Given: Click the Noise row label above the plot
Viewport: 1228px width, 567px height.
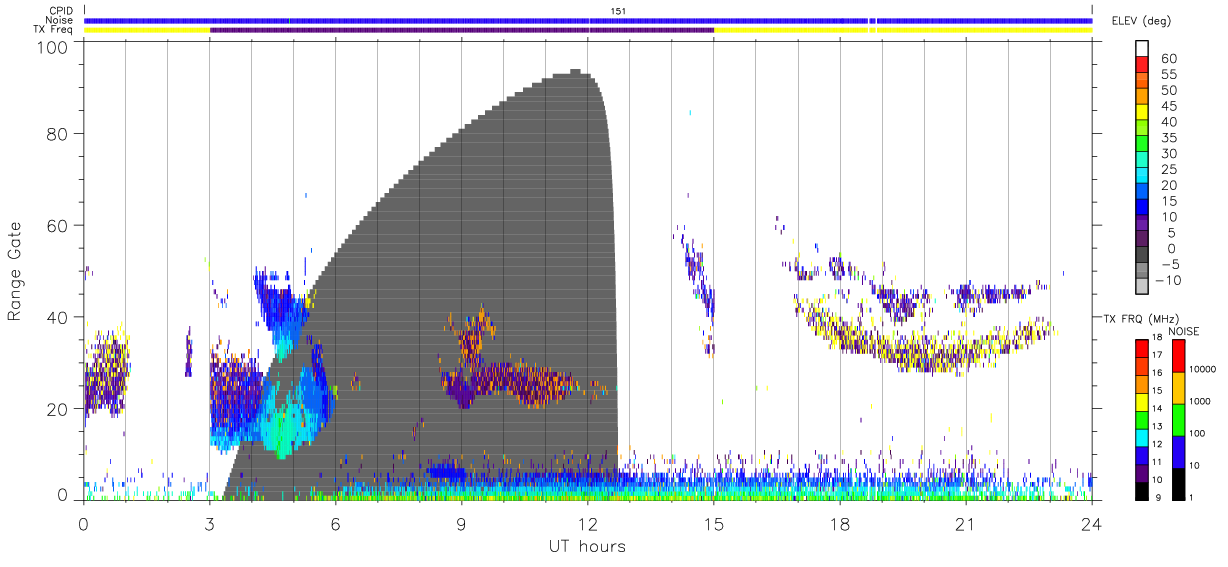Looking at the screenshot, I should pos(61,20).
